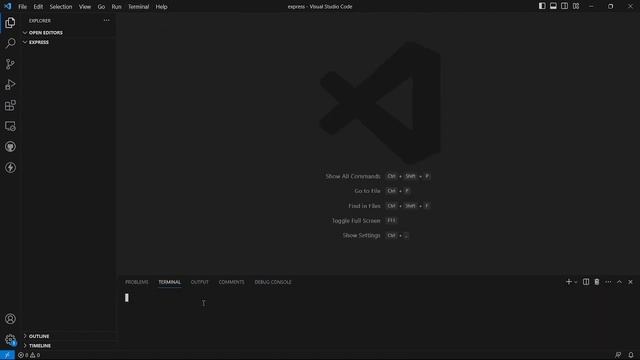
Task: Split the terminal
Action: click(586, 282)
